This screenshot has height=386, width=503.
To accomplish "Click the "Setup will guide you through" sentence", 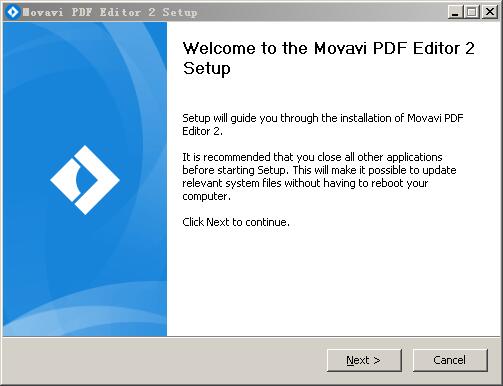I will (x=323, y=118).
